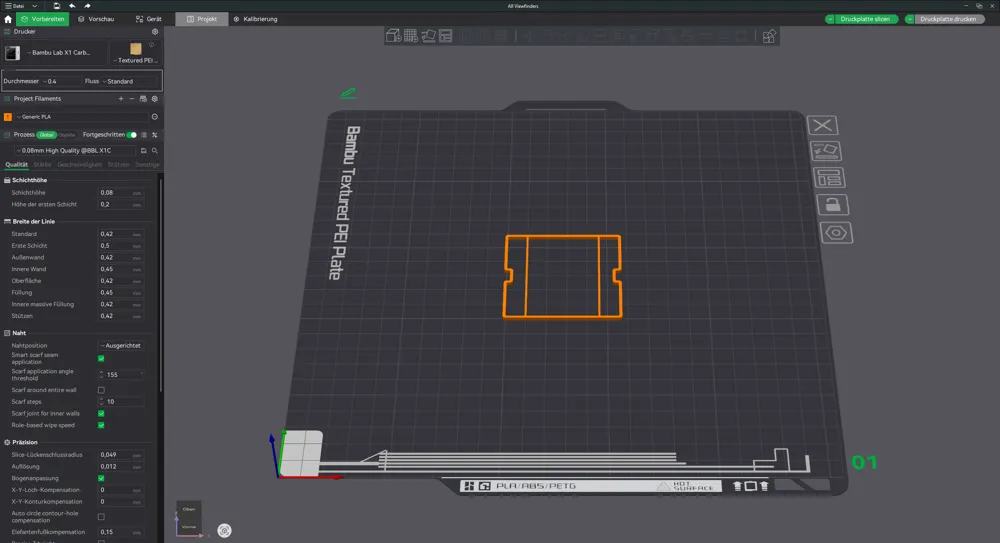Switch to Vorschau tab
Image resolution: width=1000 pixels, height=543 pixels.
(x=96, y=19)
